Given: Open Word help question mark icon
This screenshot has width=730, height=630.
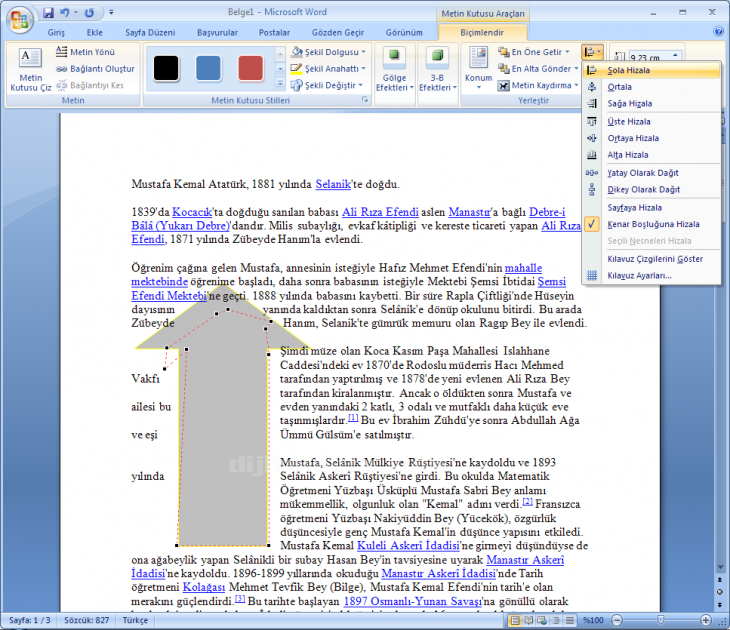Looking at the screenshot, I should tap(718, 32).
